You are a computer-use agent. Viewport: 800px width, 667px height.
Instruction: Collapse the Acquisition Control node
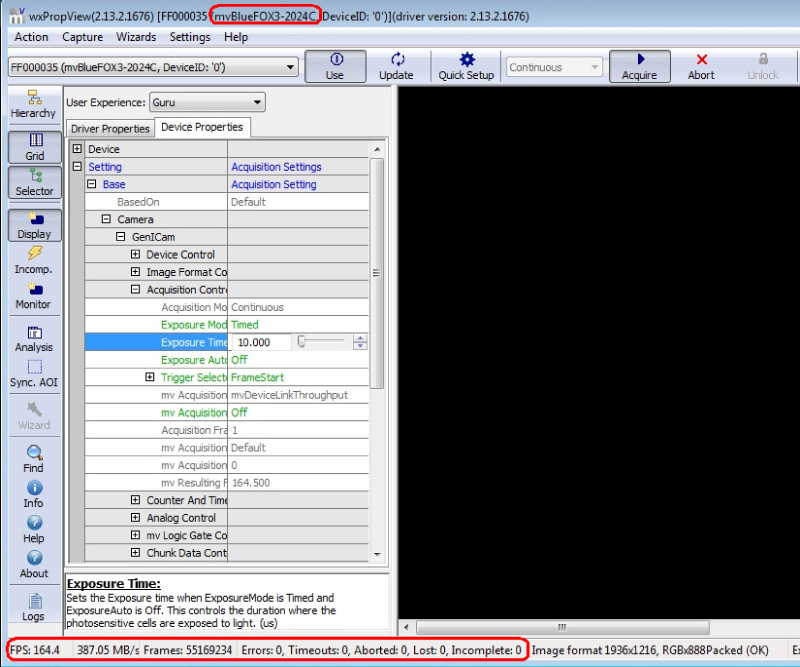(136, 290)
